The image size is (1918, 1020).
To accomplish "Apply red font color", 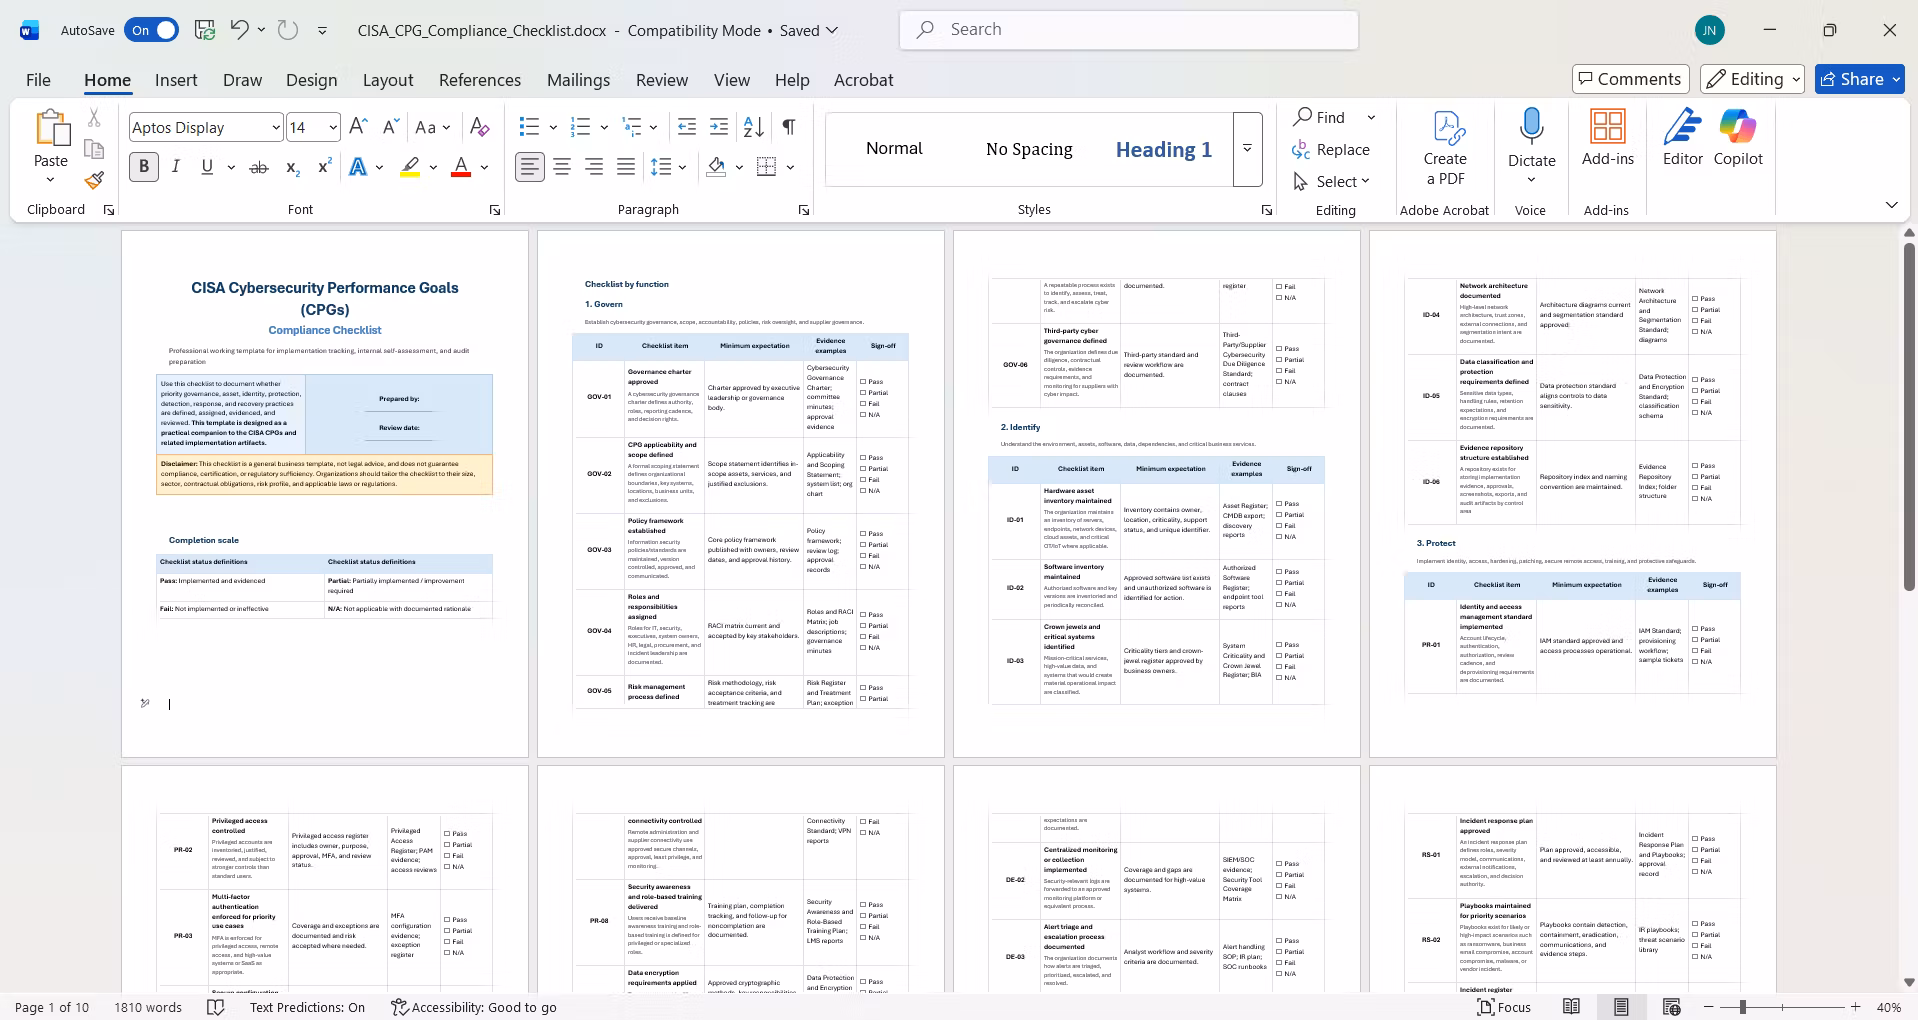I will 461,167.
